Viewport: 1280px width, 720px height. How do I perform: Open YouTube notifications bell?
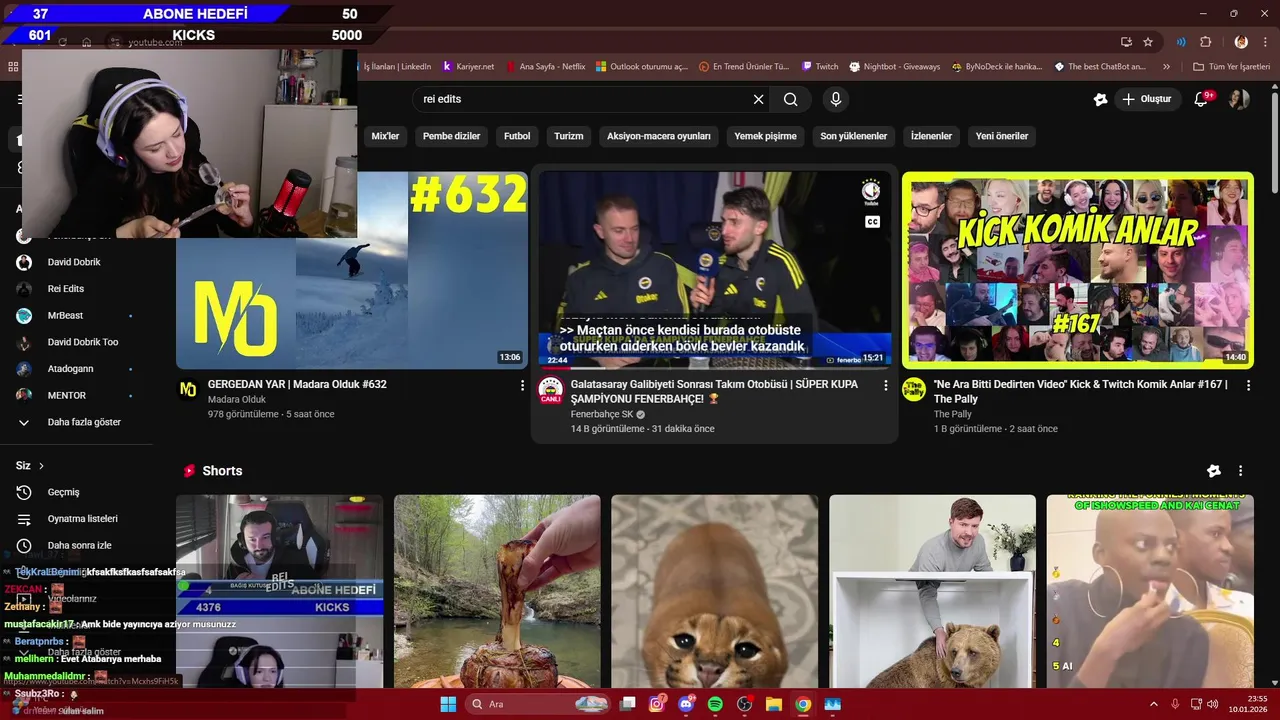[x=1203, y=99]
